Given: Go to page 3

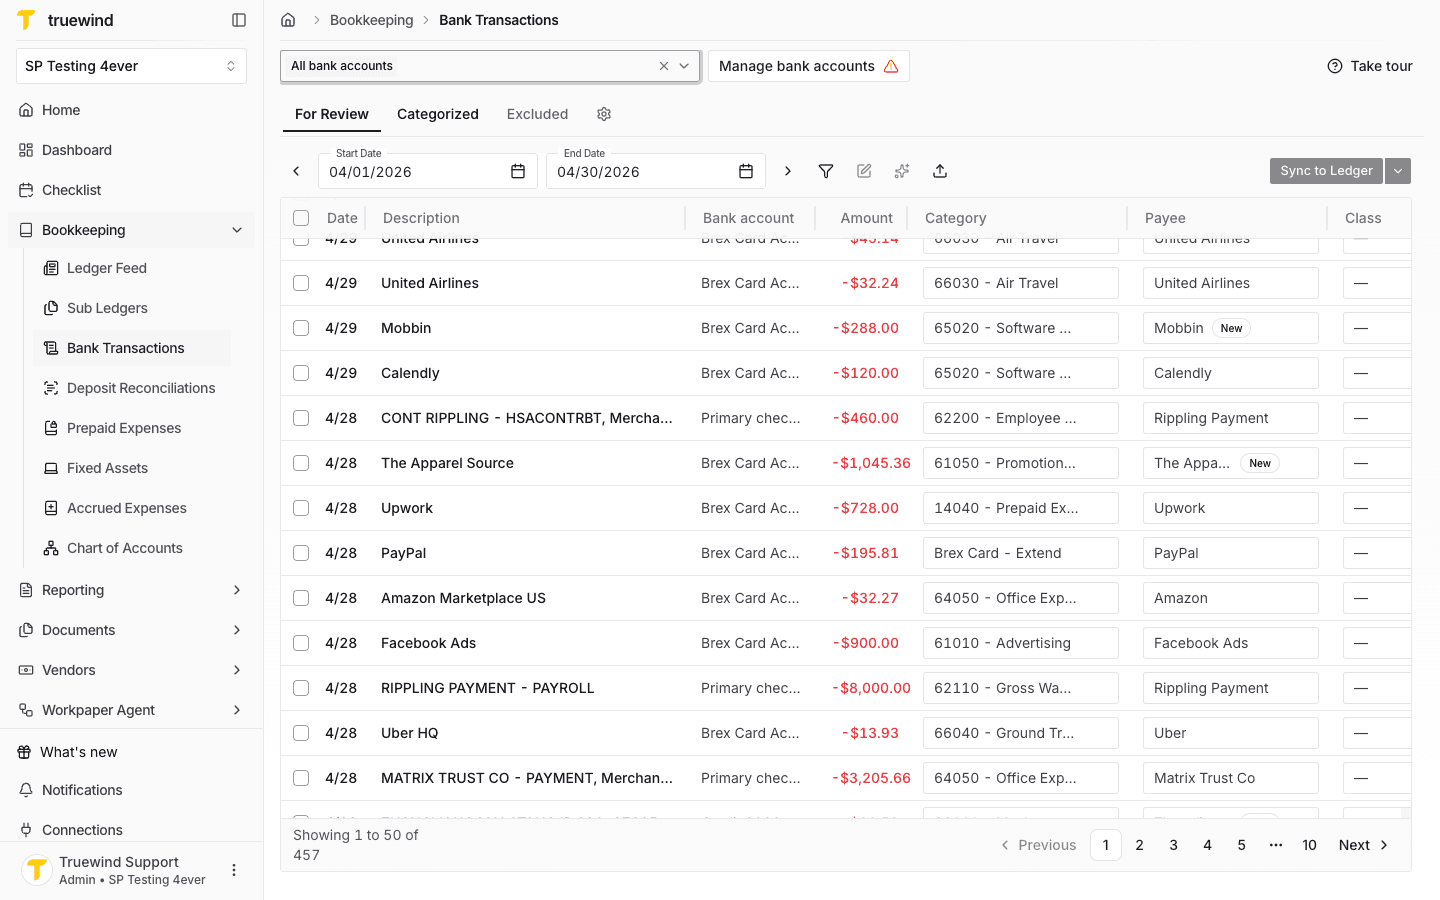Looking at the screenshot, I should click(1173, 845).
